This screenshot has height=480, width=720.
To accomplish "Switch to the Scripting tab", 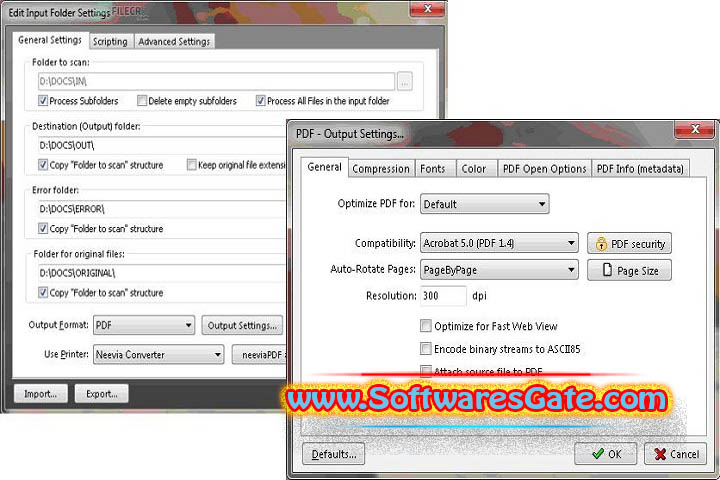I will (x=110, y=42).
